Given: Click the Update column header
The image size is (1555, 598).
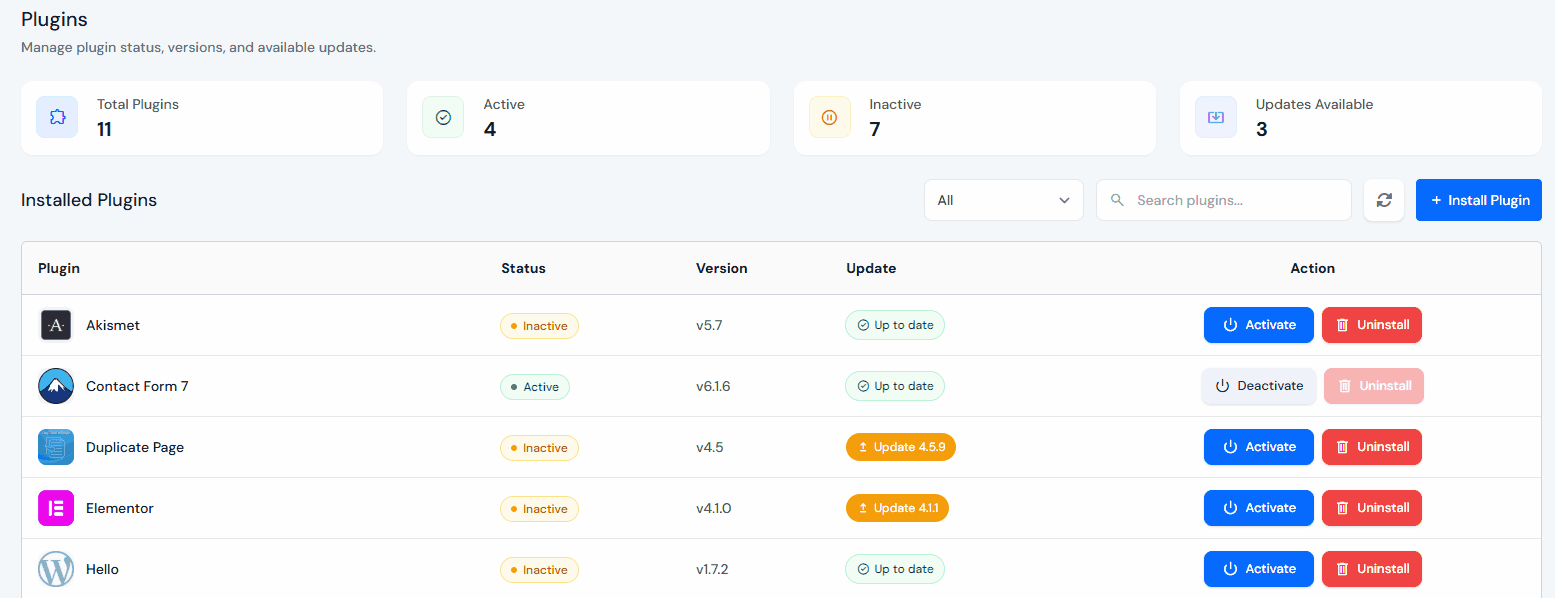Looking at the screenshot, I should pos(871,268).
